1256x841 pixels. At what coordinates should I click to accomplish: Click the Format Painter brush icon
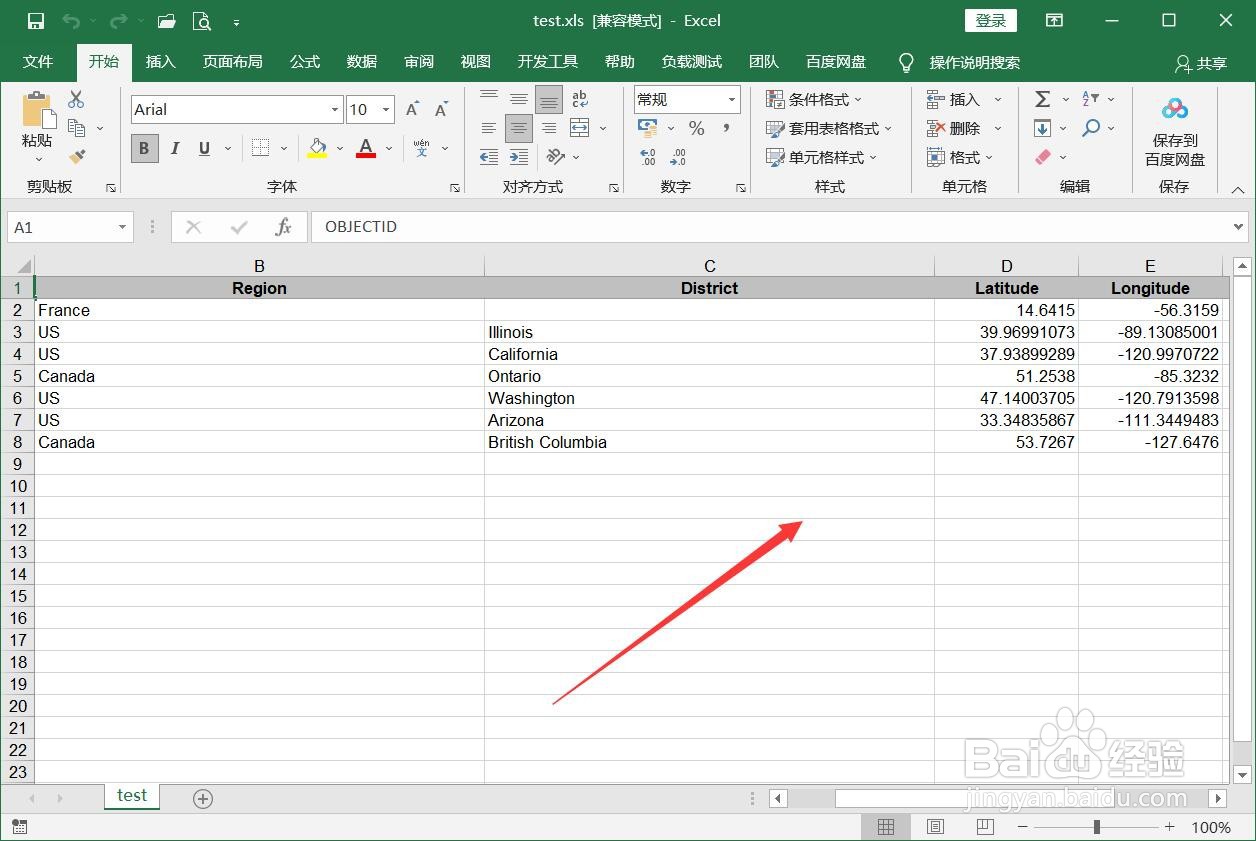(76, 157)
